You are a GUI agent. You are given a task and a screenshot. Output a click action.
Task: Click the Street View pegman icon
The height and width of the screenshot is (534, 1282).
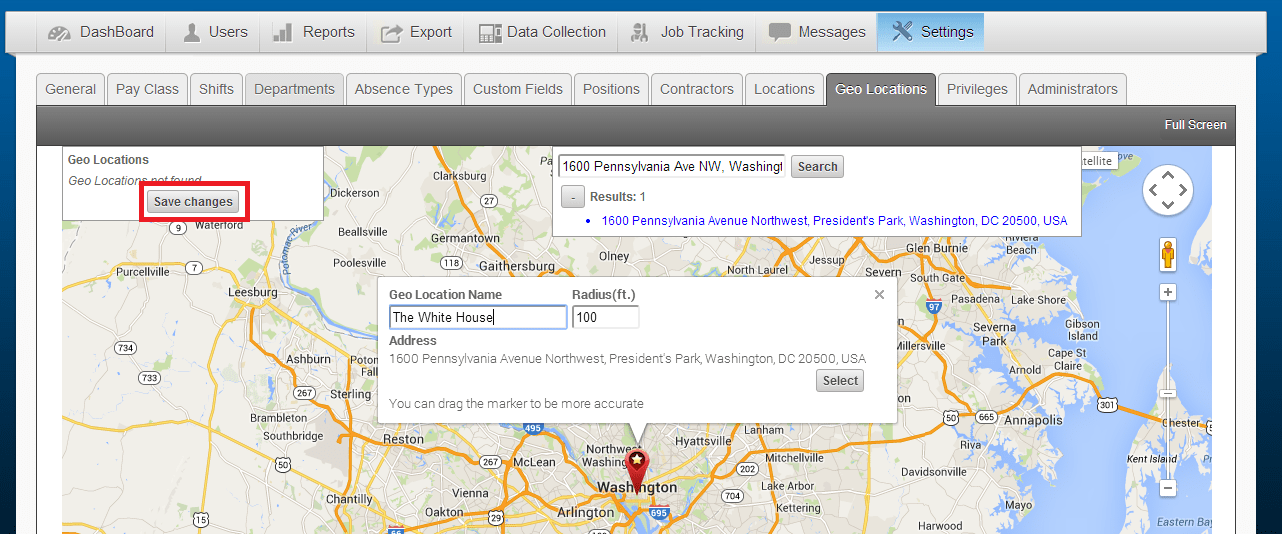click(x=1167, y=254)
